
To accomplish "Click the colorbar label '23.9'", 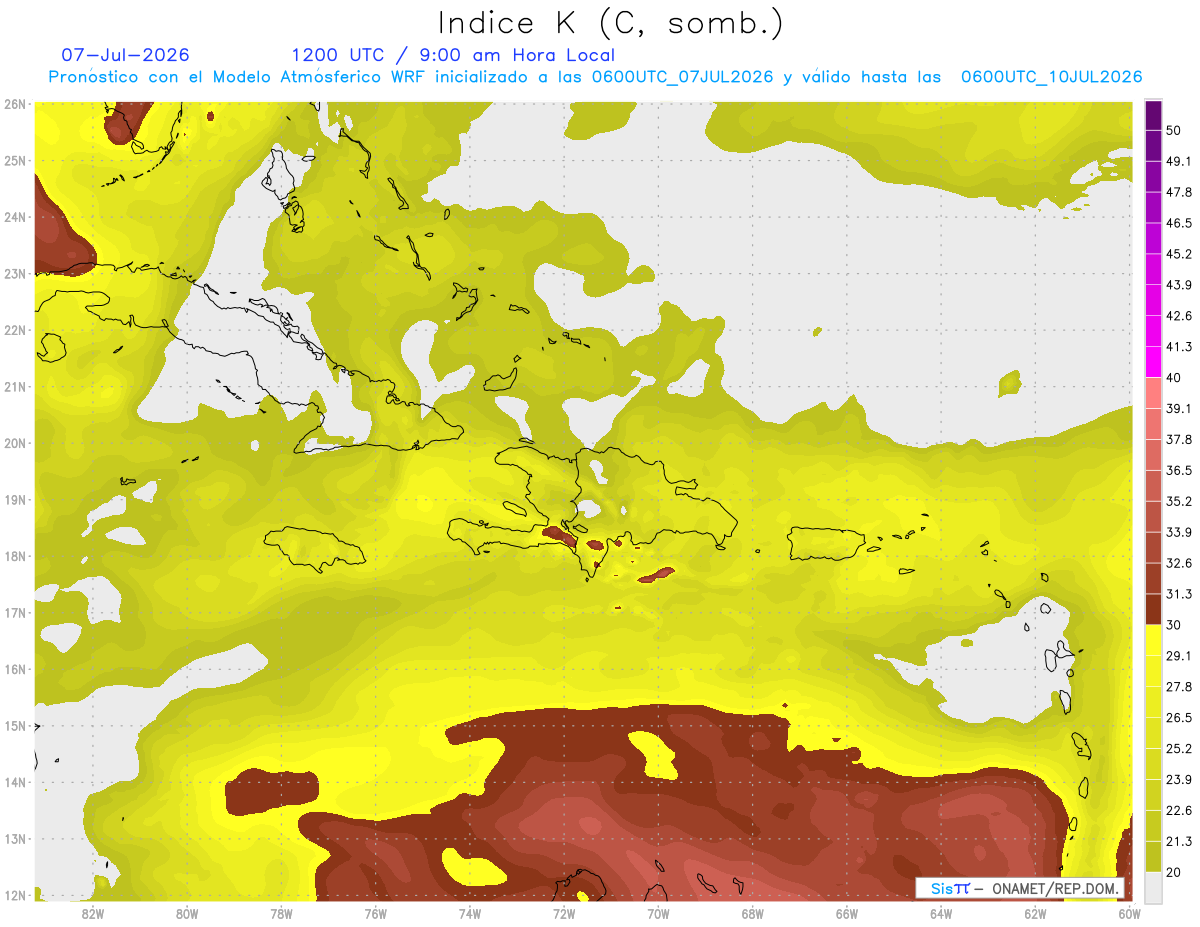I will [x=1179, y=780].
